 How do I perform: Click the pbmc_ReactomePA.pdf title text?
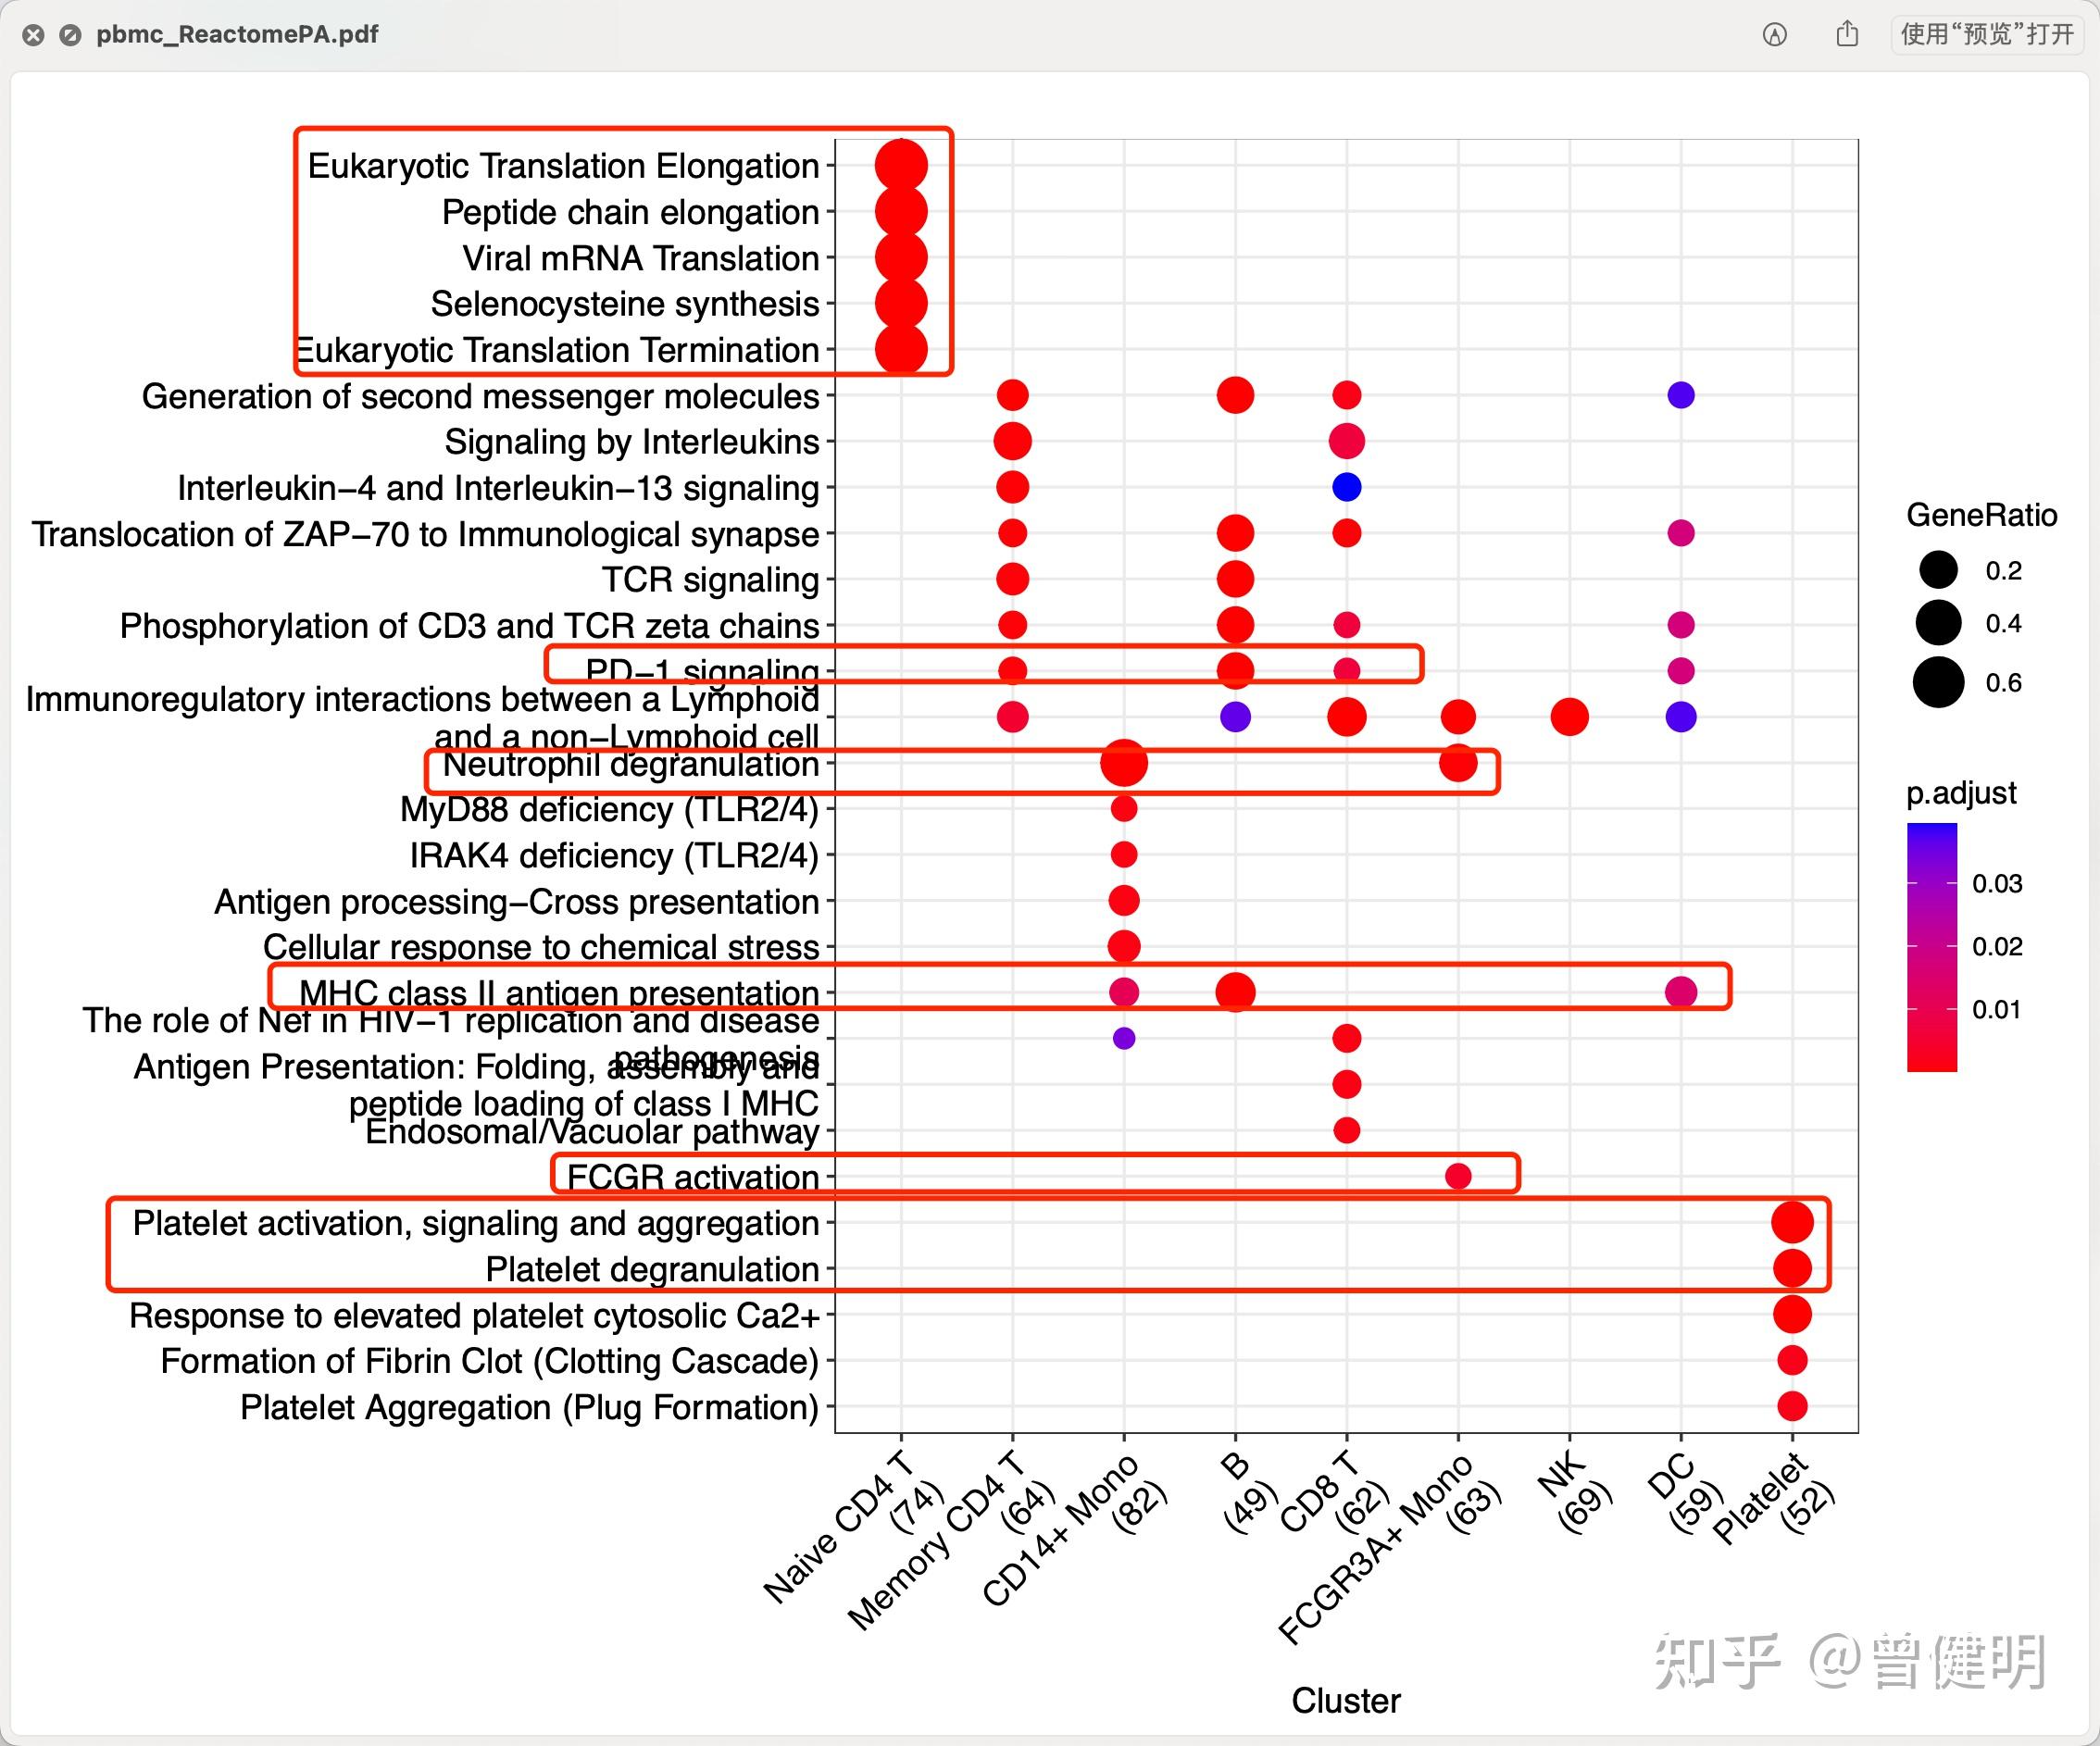pyautogui.click(x=237, y=35)
